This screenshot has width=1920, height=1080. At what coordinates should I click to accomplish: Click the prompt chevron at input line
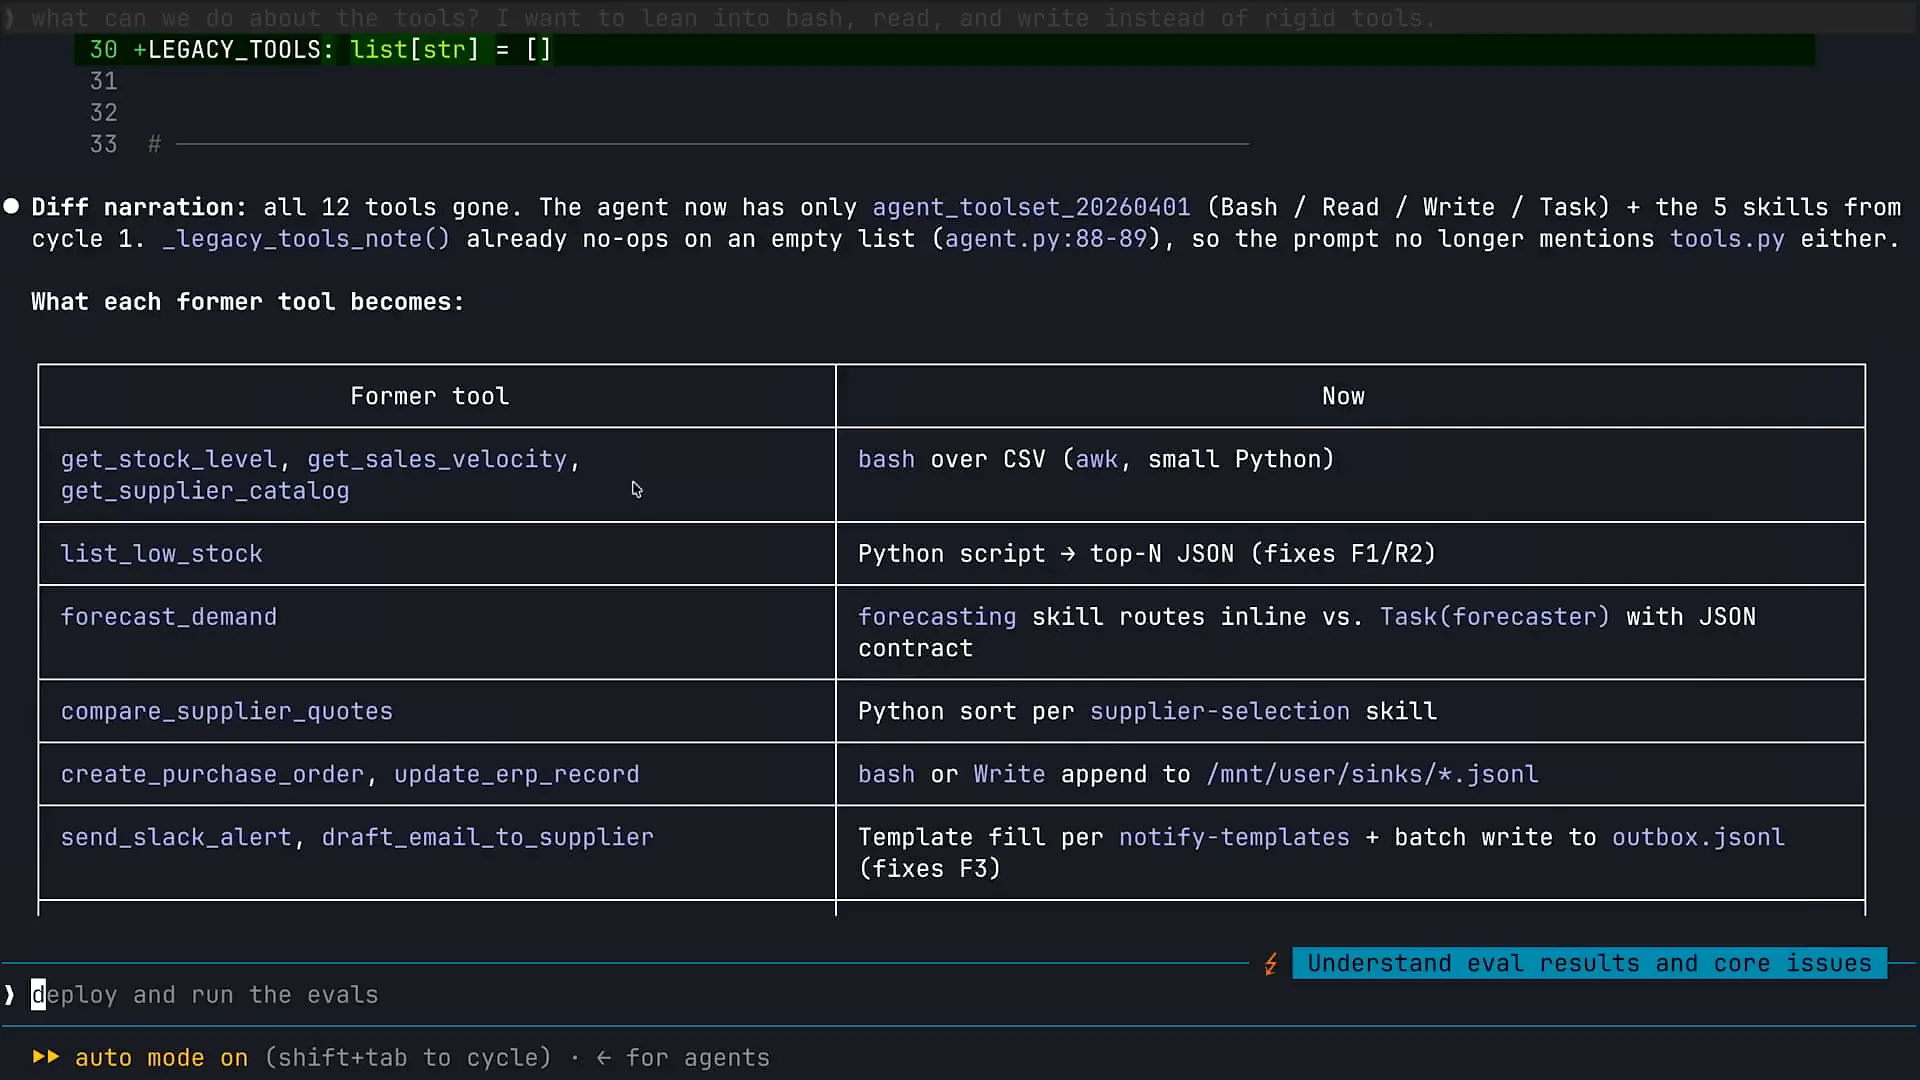[10, 995]
